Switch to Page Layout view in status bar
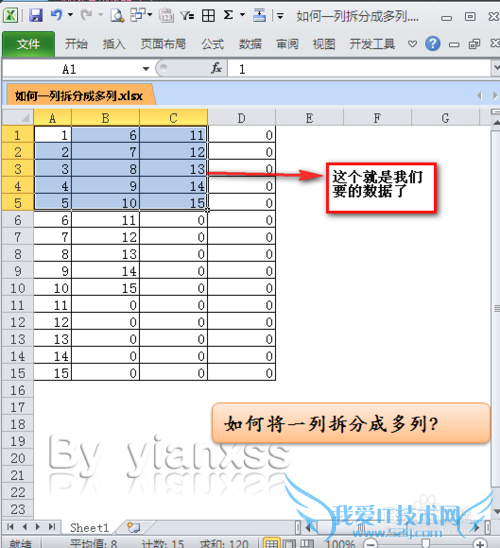Viewport: 500px width, 548px height. click(289, 543)
